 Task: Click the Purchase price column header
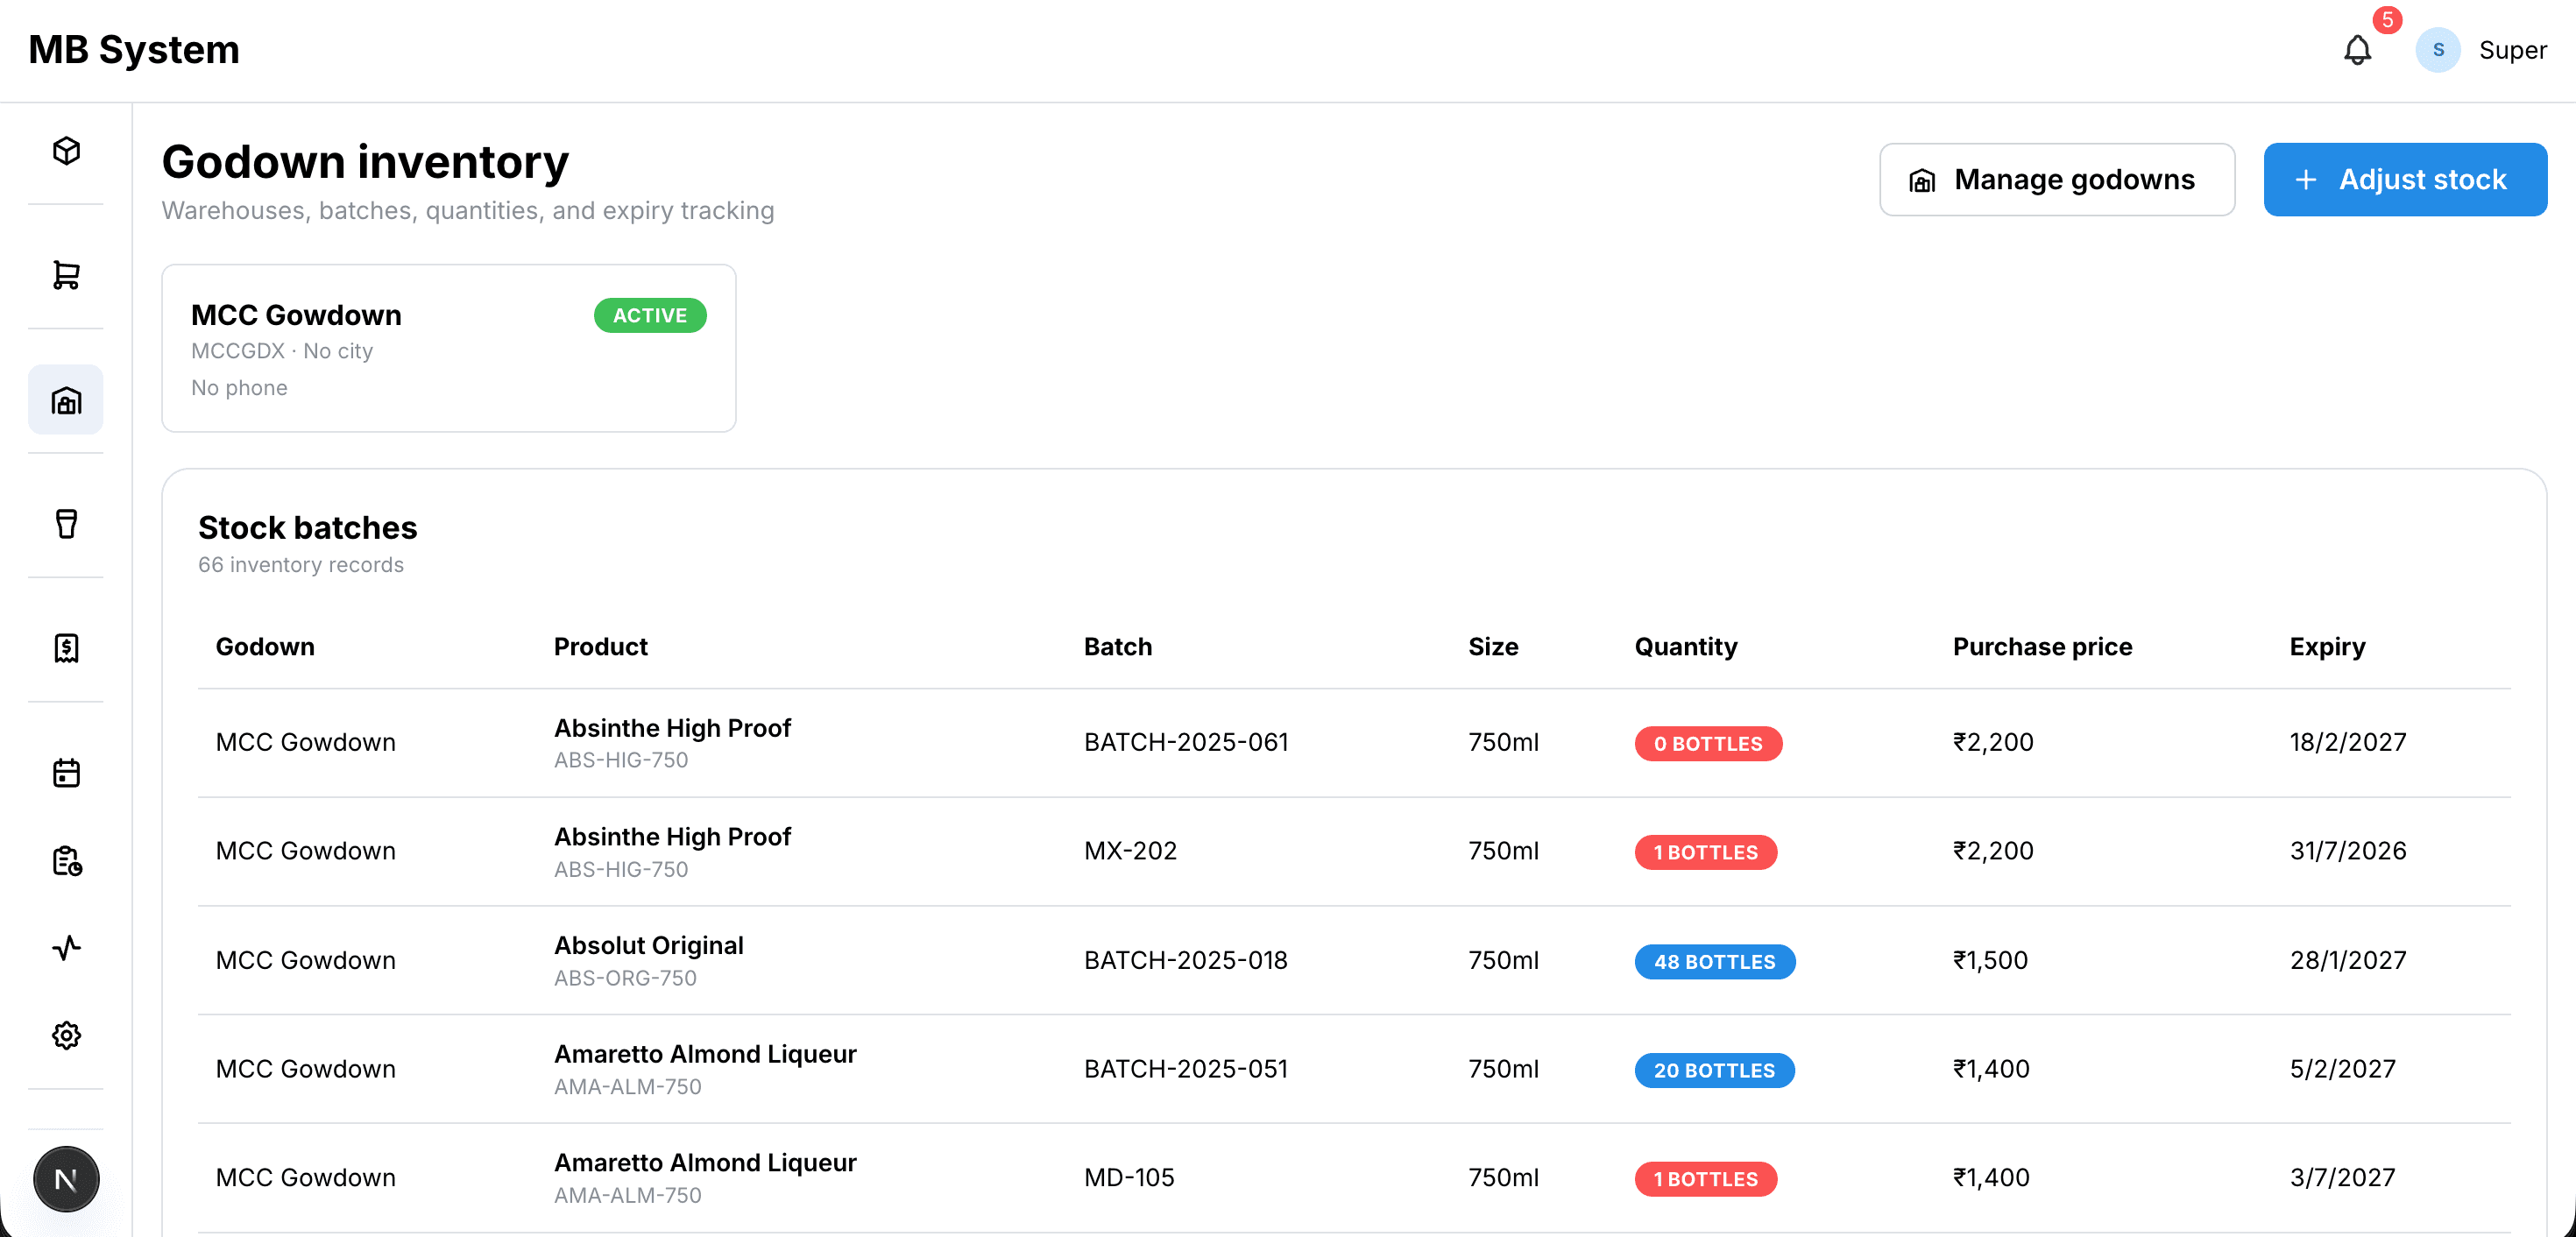[x=2042, y=647]
